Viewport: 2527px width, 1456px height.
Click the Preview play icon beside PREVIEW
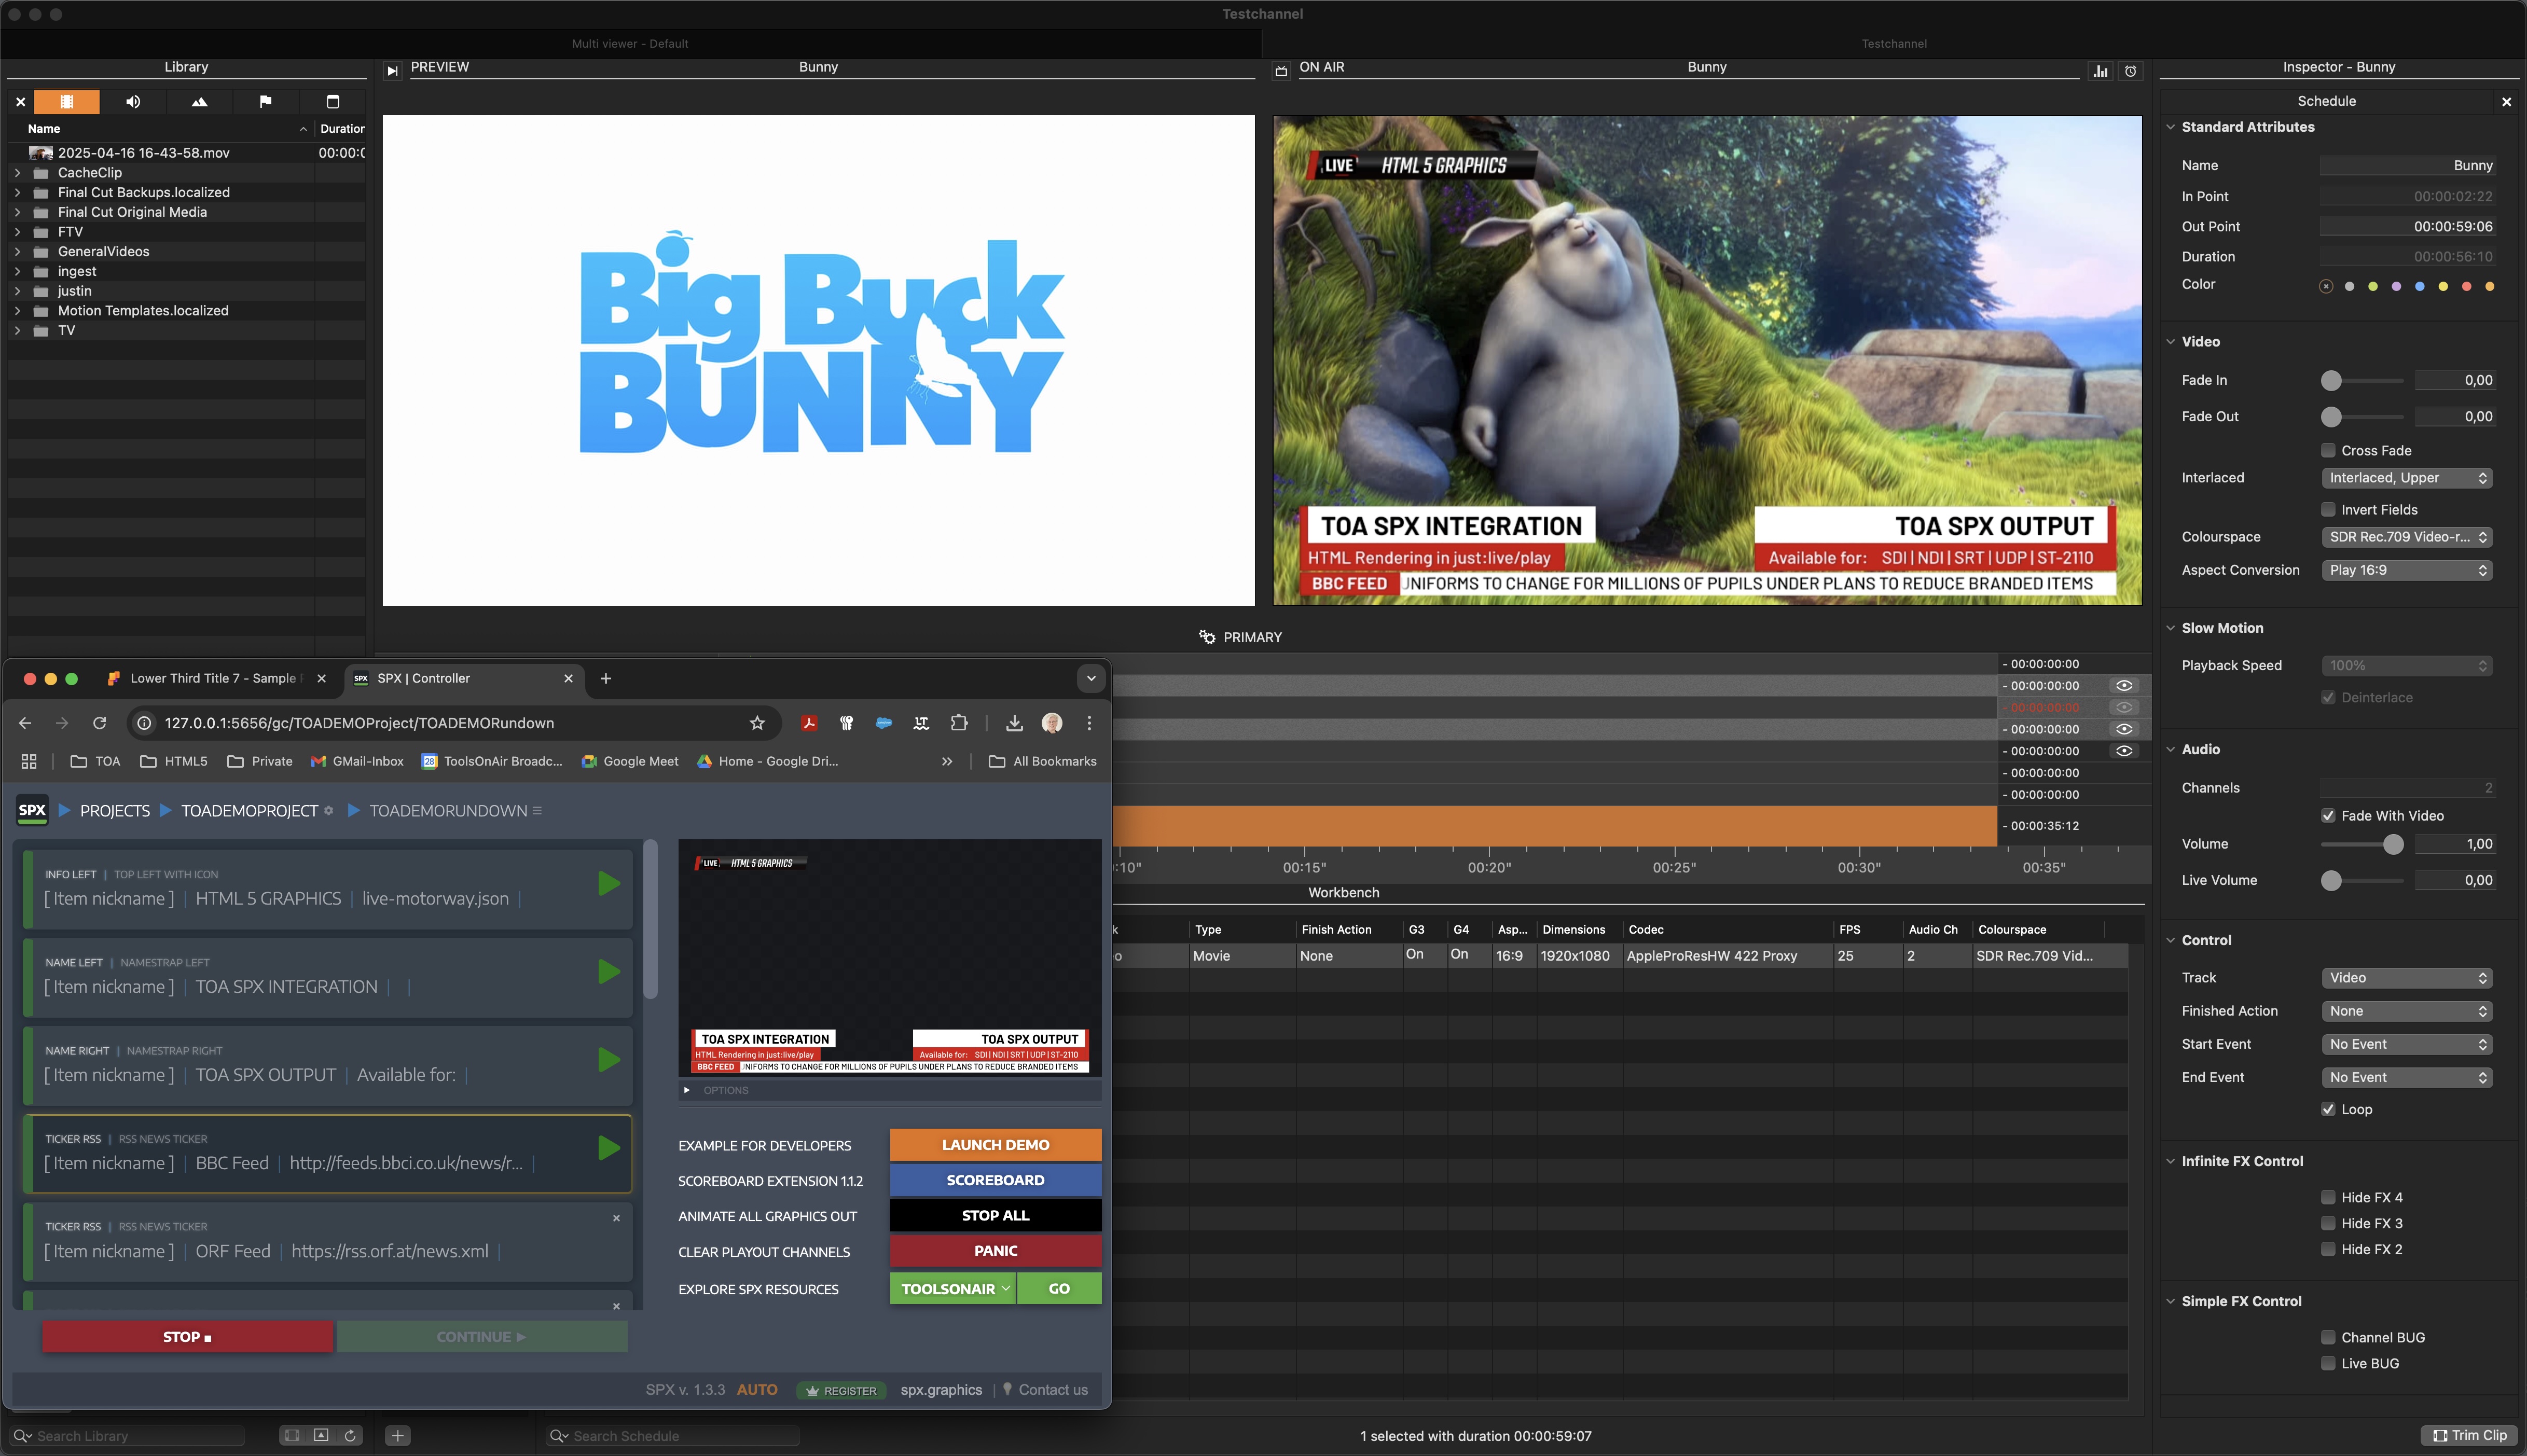point(393,70)
